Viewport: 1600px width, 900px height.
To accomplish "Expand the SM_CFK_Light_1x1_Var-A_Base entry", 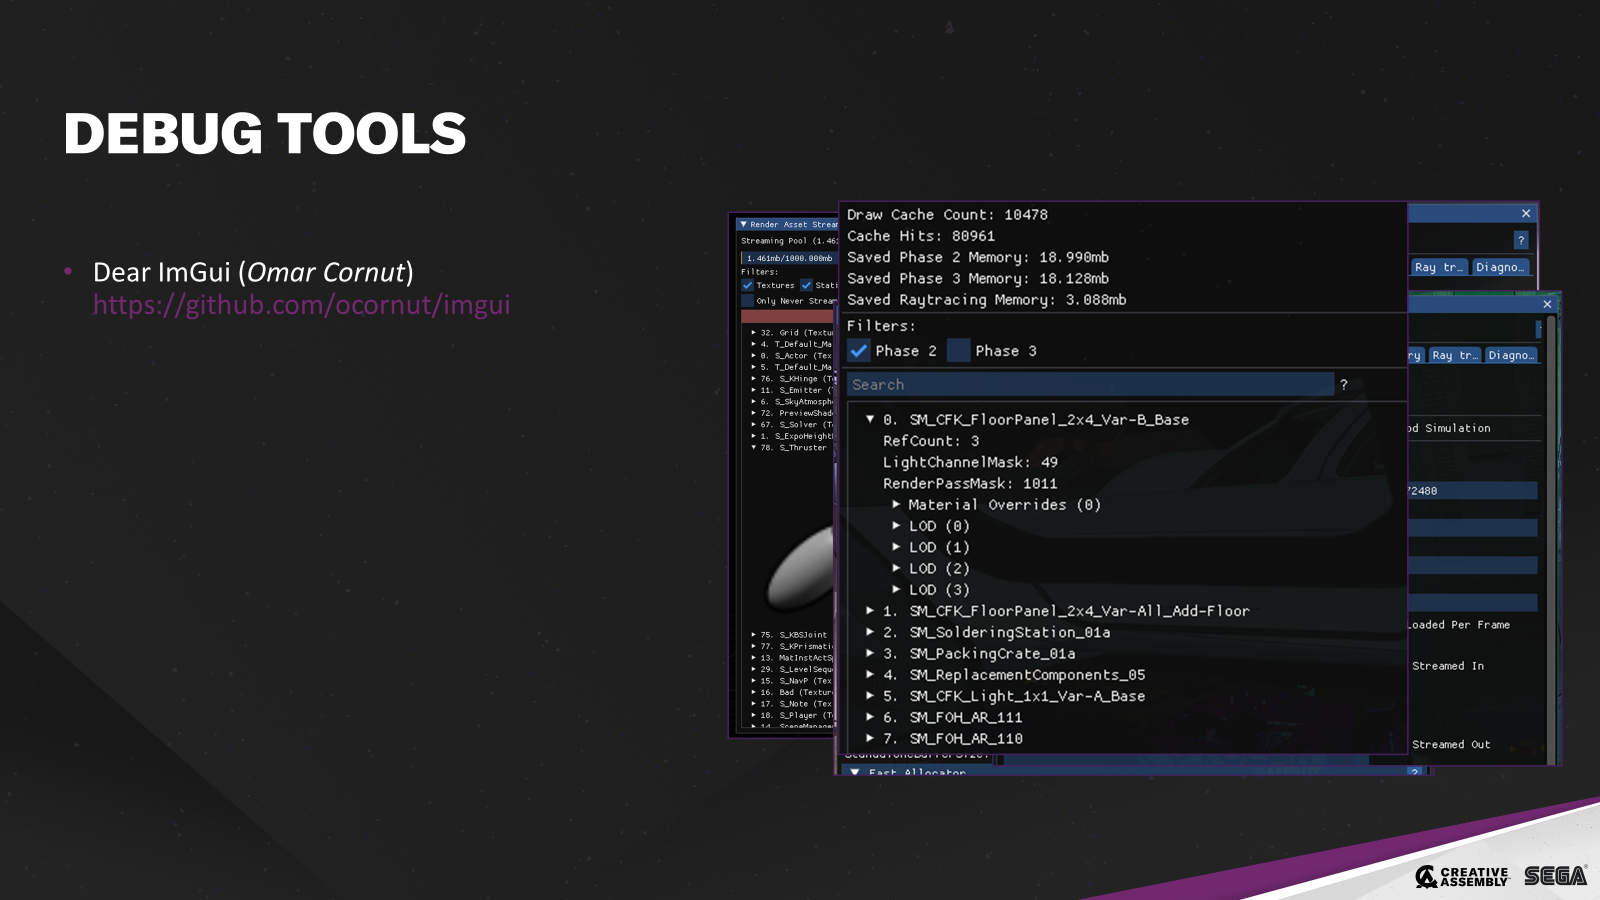I will pos(870,696).
